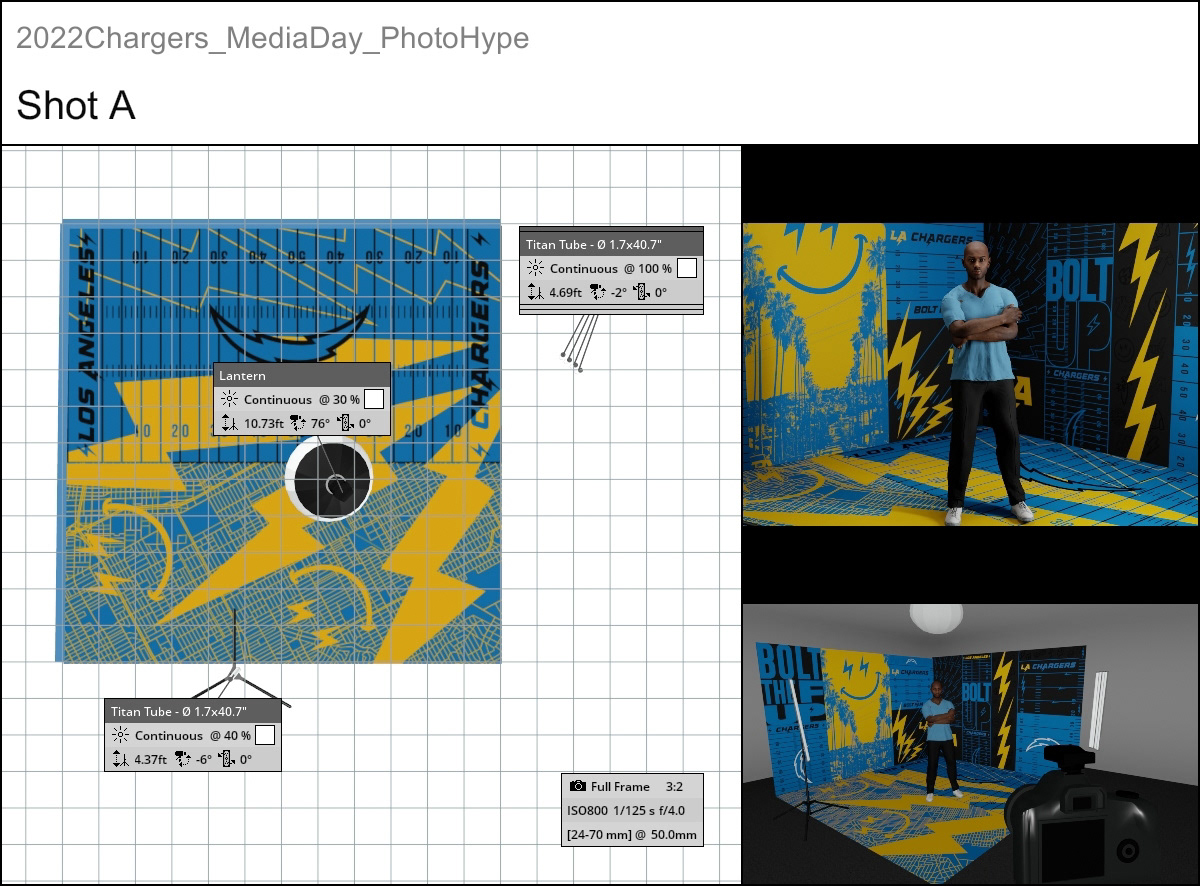Click Continuous @ 100 % text

point(611,268)
